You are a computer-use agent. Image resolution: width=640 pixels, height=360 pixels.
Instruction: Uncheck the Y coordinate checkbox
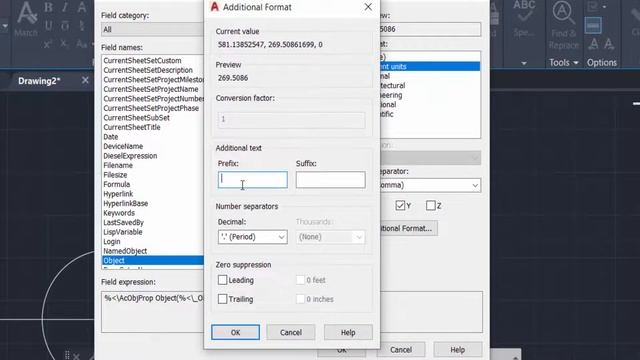[400, 205]
